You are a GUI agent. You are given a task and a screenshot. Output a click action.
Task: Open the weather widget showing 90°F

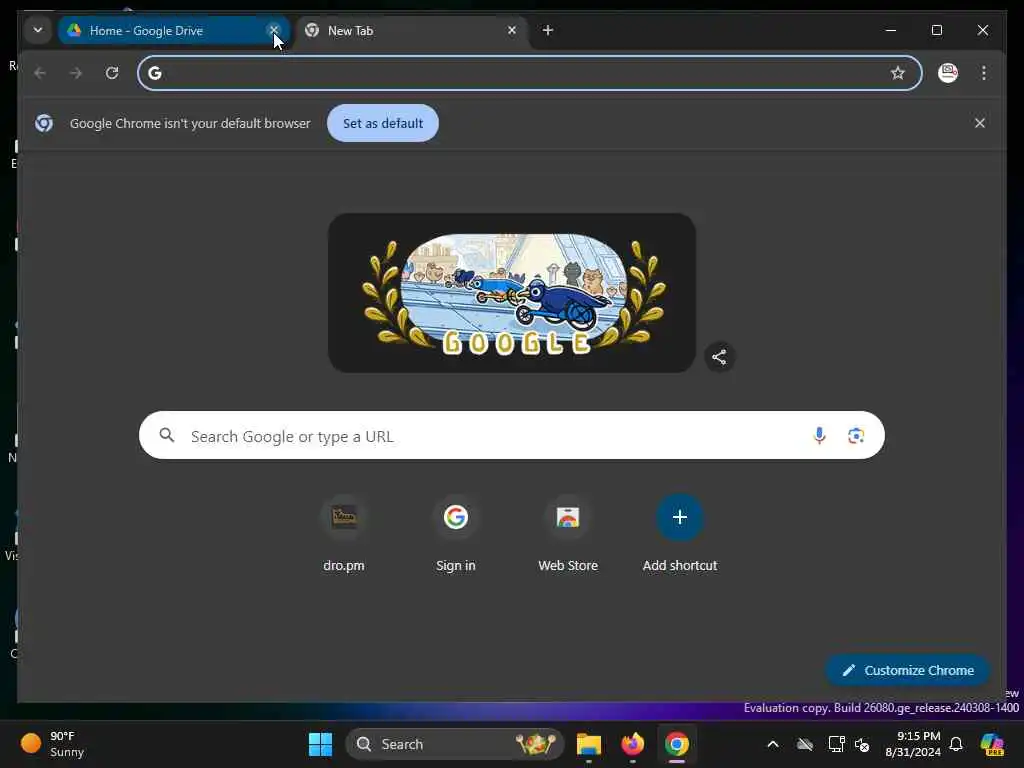[54, 744]
